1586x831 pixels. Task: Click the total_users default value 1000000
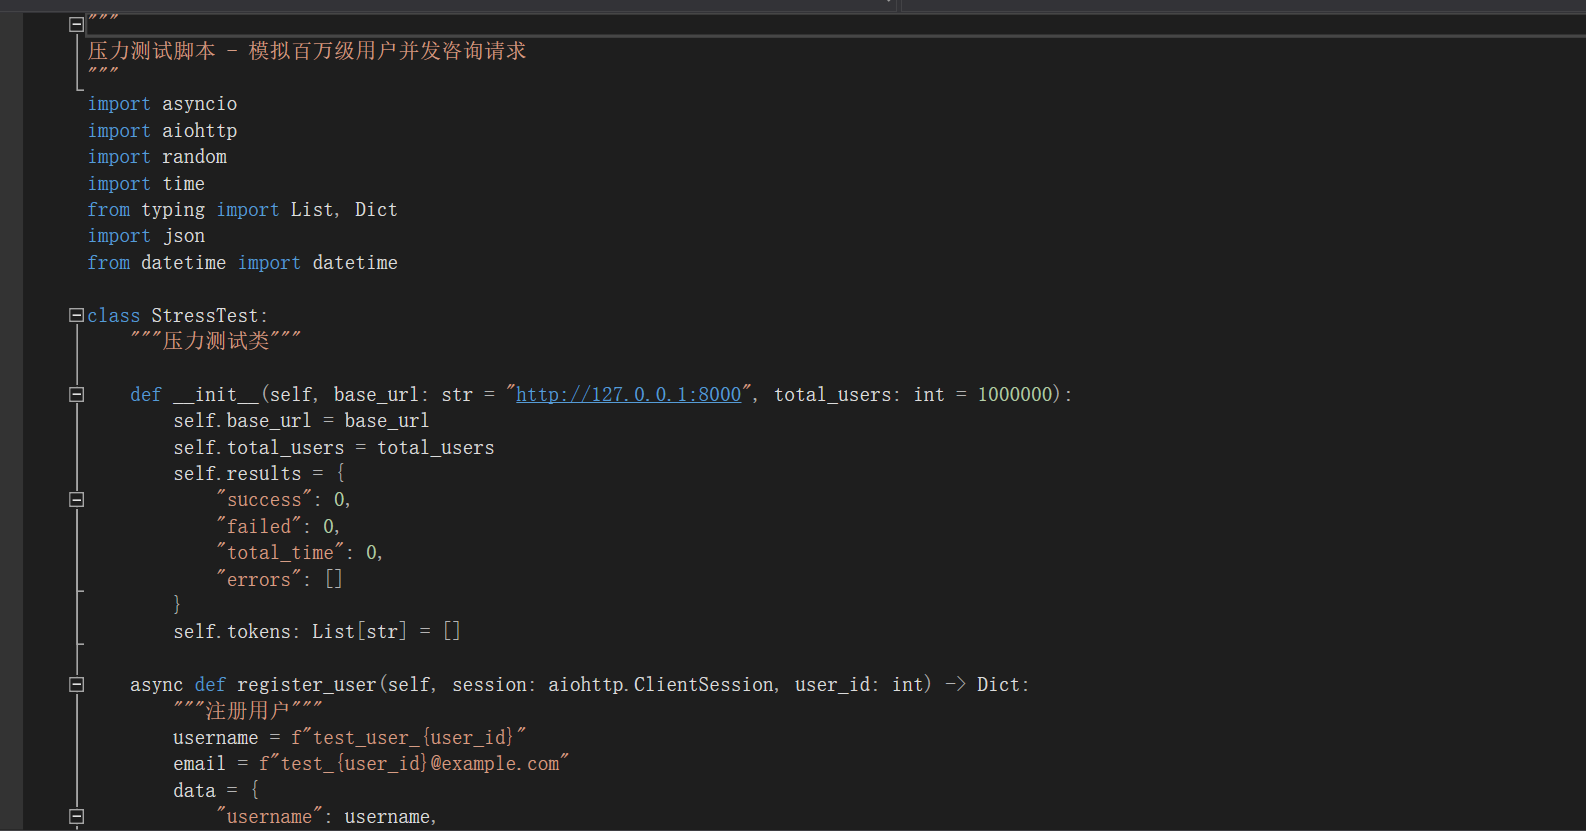click(x=1015, y=394)
